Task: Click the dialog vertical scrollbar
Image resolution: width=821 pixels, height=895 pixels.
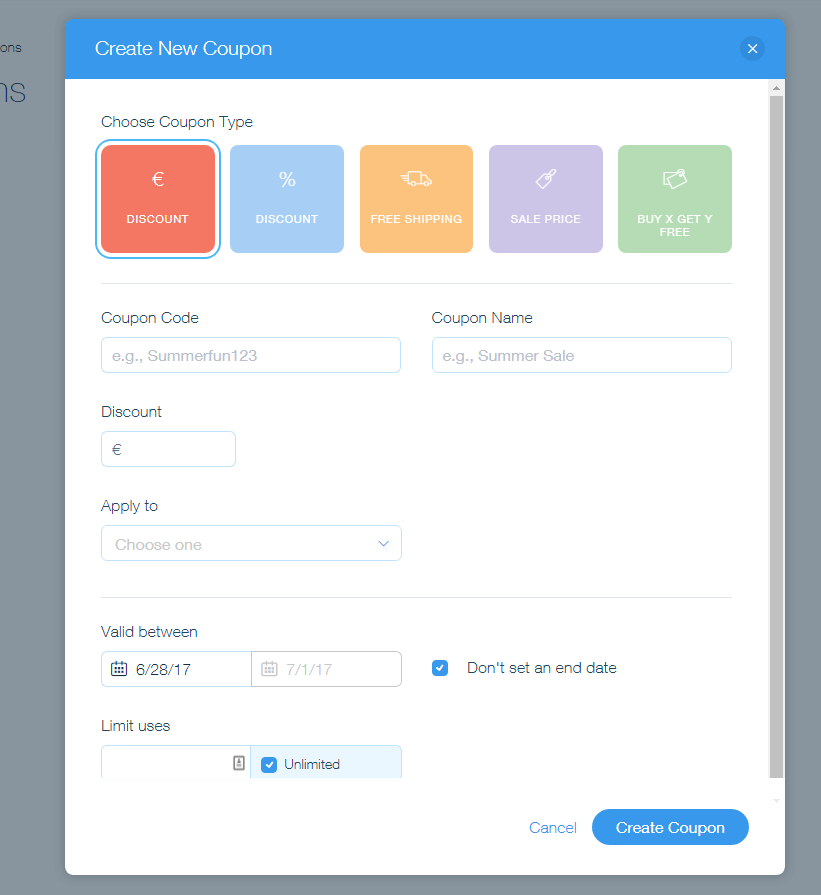Action: click(x=776, y=437)
